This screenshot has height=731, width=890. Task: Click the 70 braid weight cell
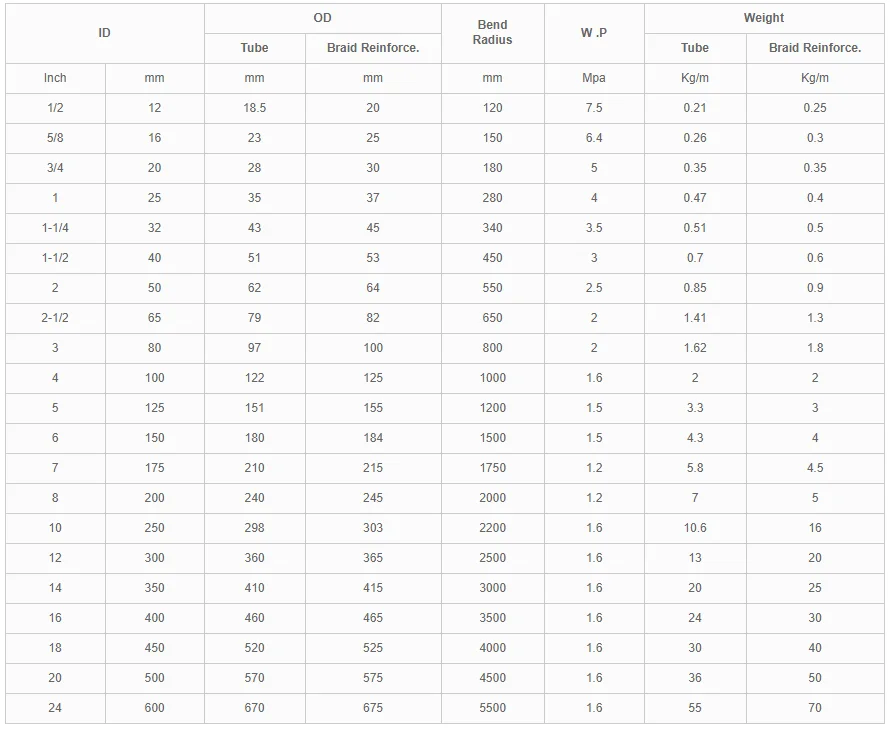815,708
